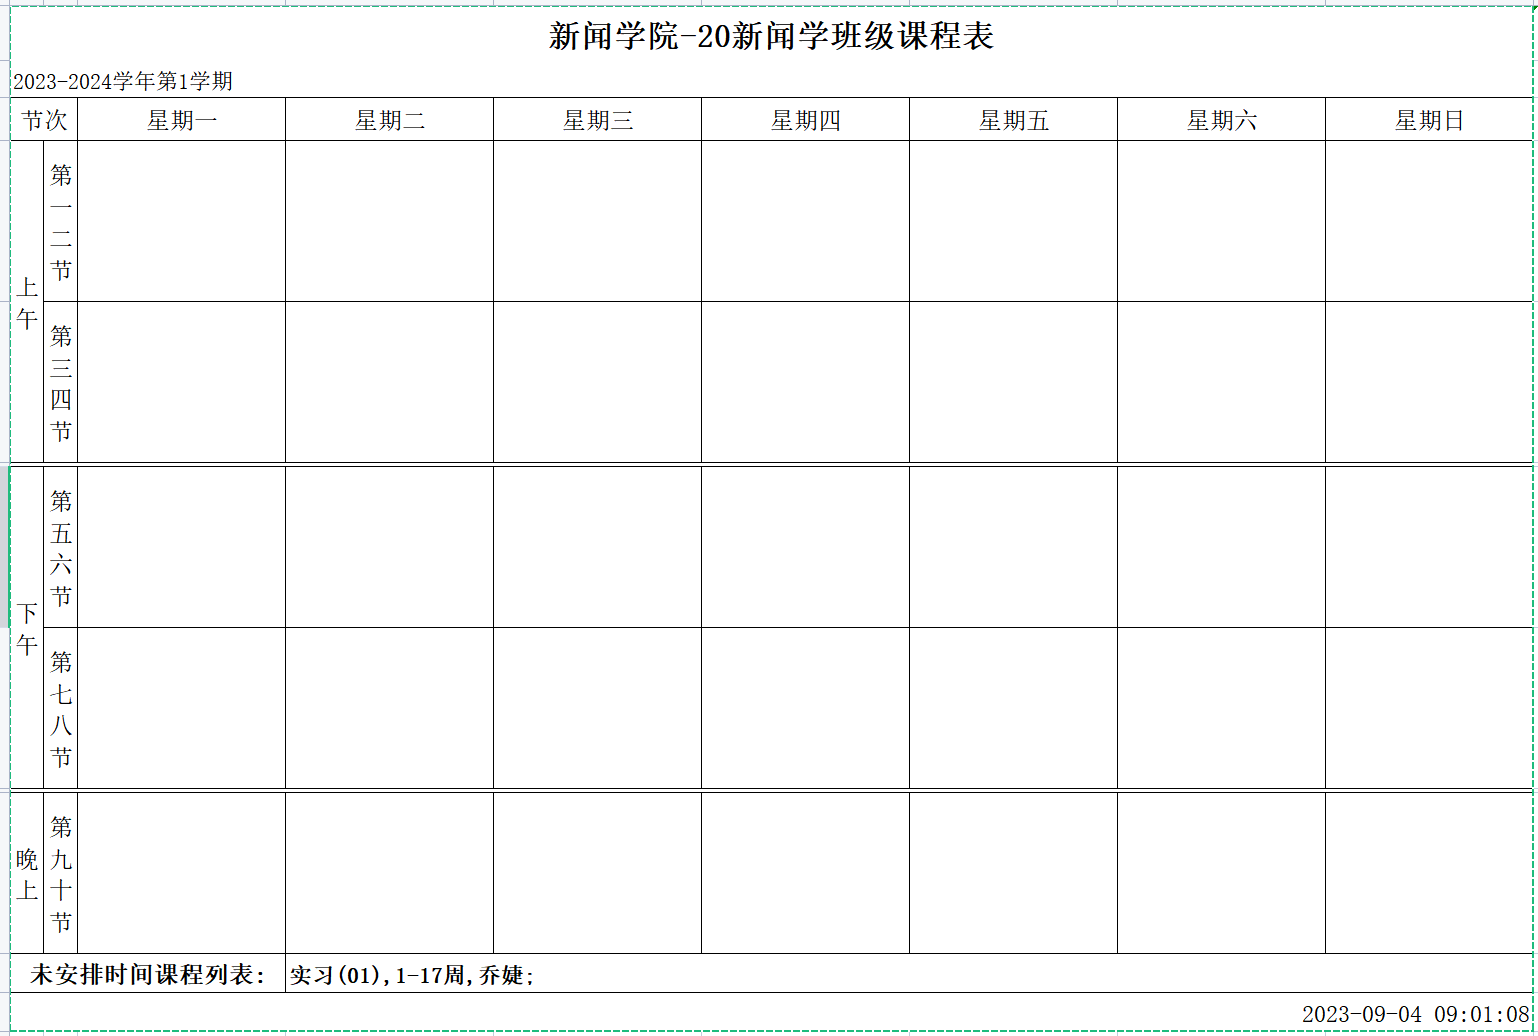1538x1036 pixels.
Task: Select the 上午 merged cell
Action: tap(27, 302)
